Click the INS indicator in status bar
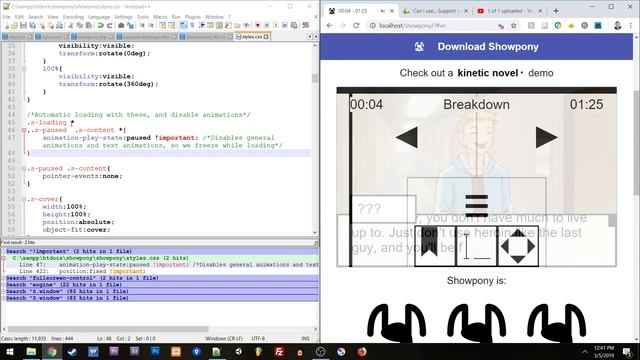This screenshot has height=360, width=640. click(305, 338)
